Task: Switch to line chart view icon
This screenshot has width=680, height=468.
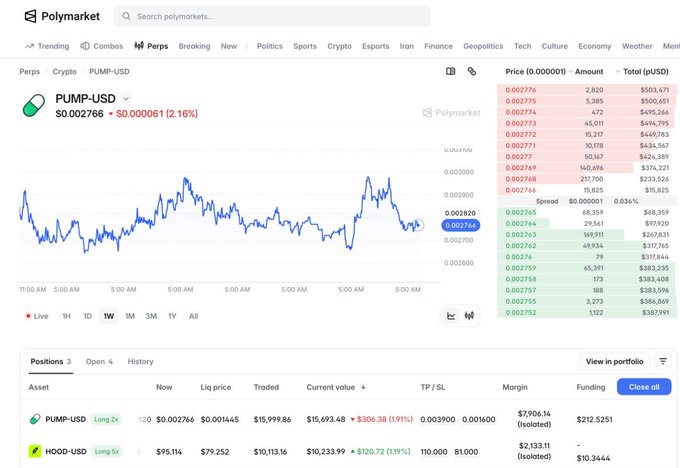Action: pyautogui.click(x=451, y=316)
